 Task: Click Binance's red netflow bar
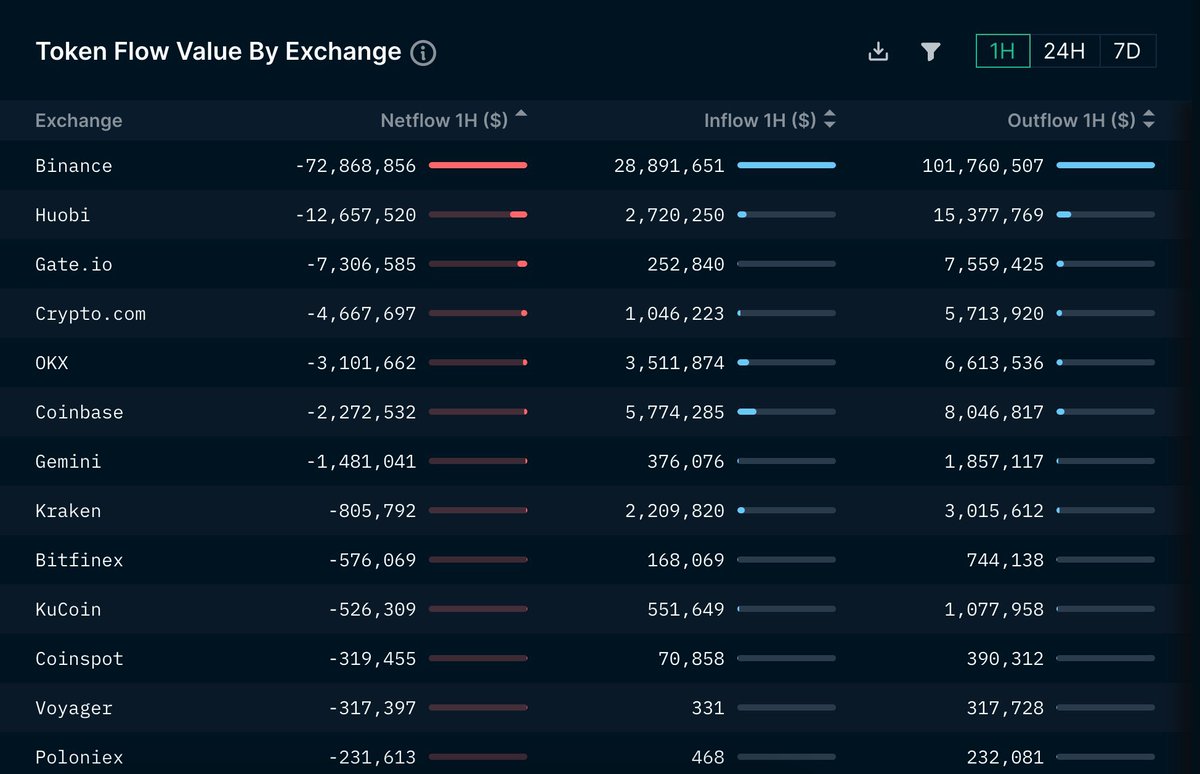[x=478, y=165]
